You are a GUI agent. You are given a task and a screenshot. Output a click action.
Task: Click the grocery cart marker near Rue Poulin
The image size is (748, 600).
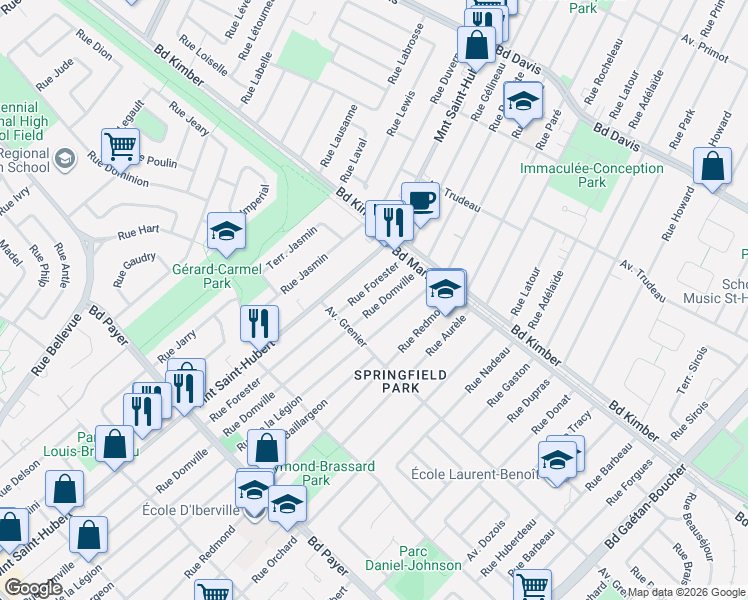pyautogui.click(x=121, y=147)
